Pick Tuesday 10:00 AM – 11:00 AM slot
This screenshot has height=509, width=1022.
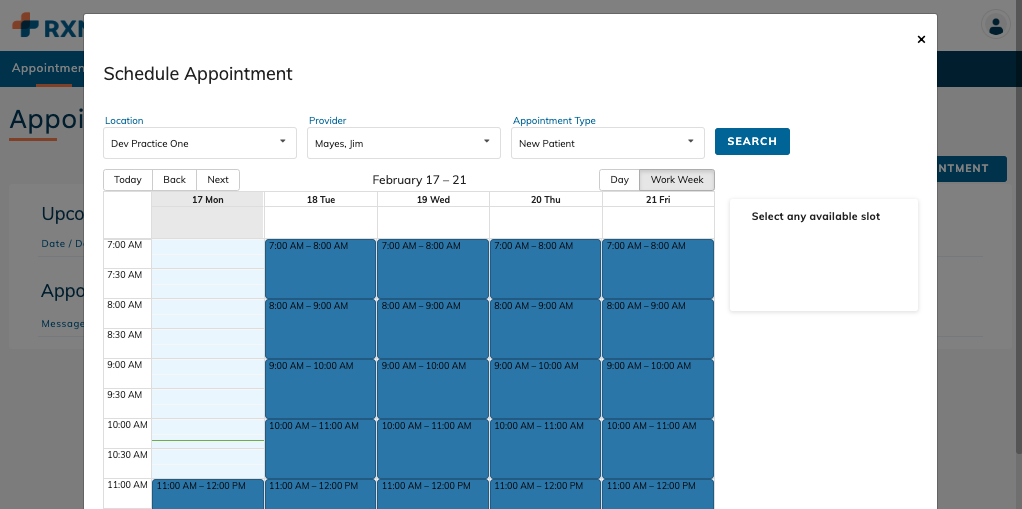(x=321, y=449)
